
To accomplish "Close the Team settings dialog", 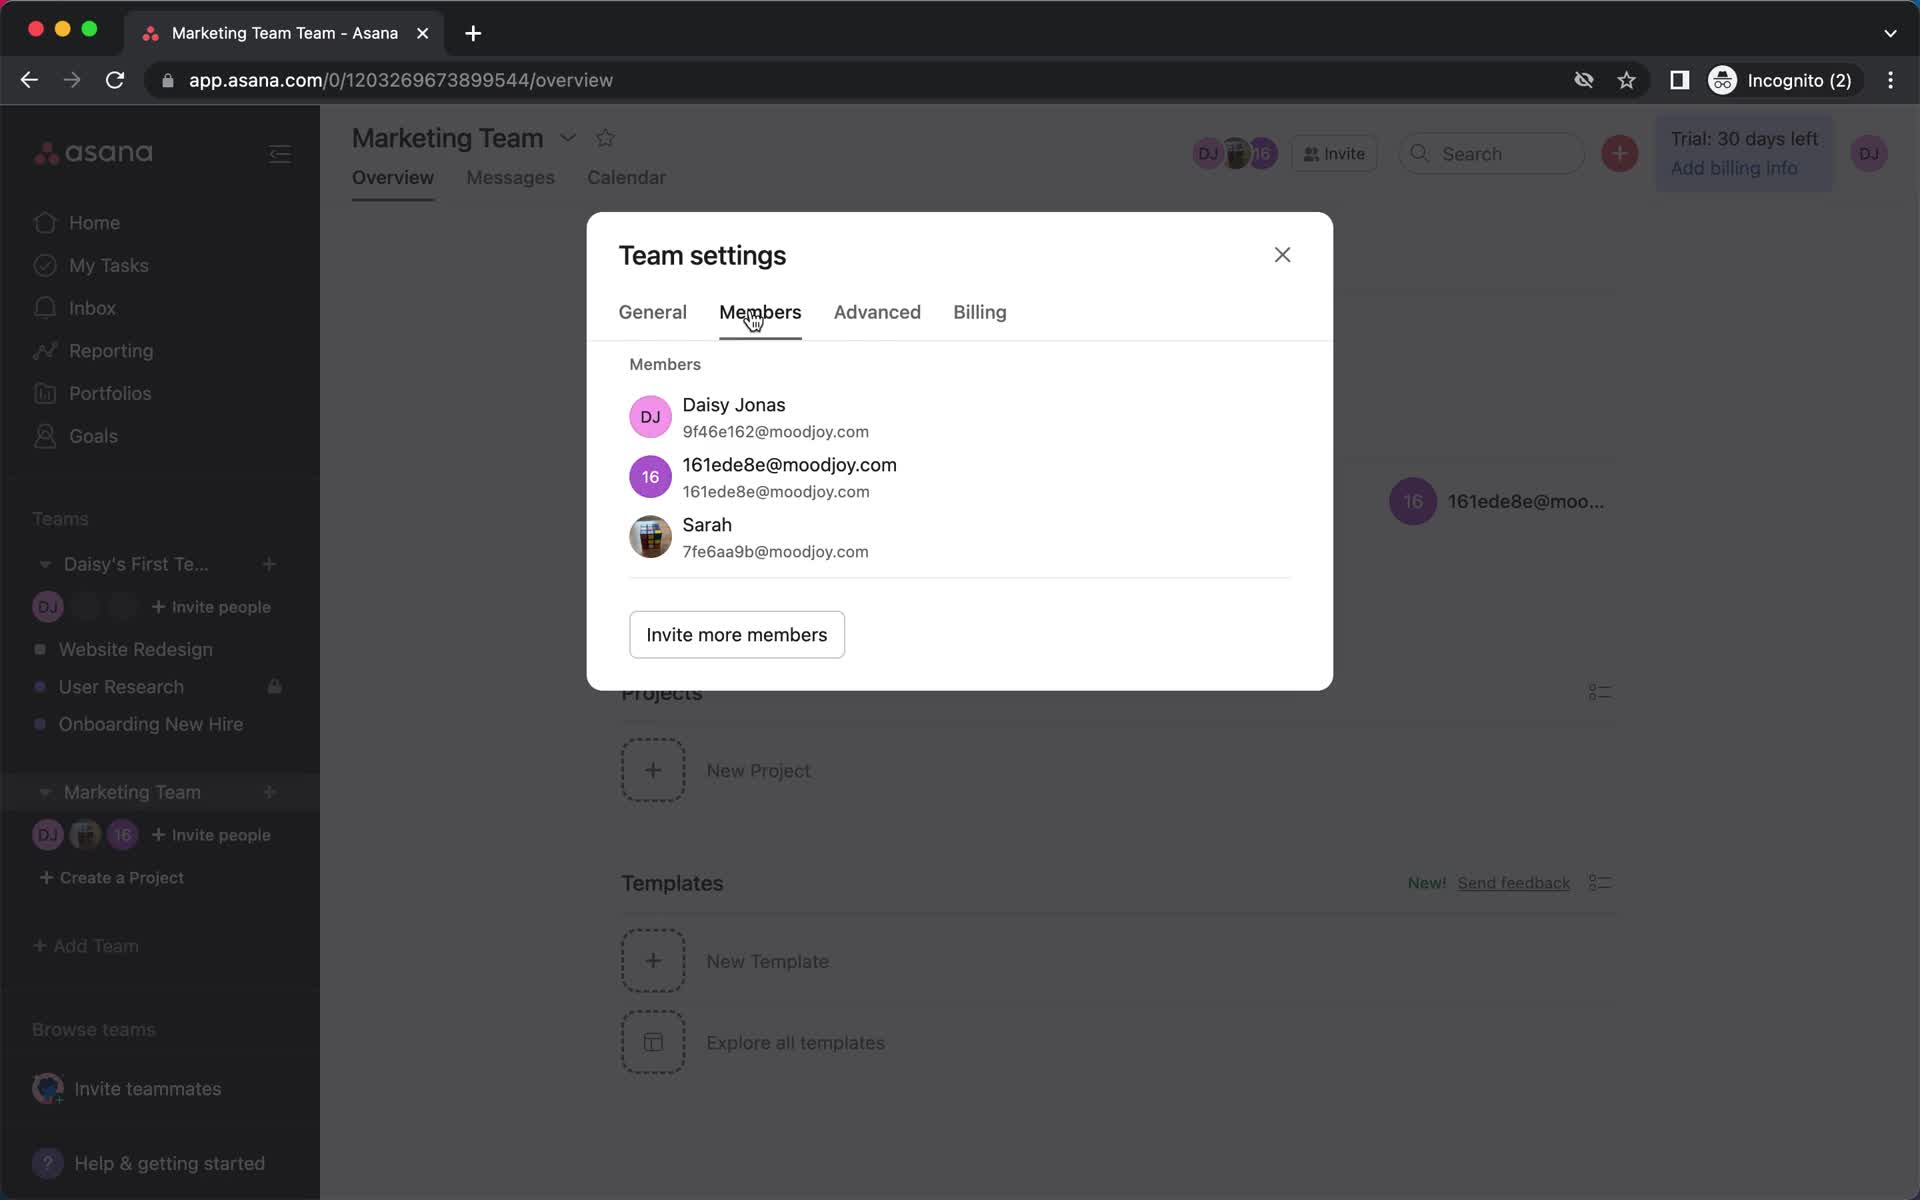I will (1281, 254).
